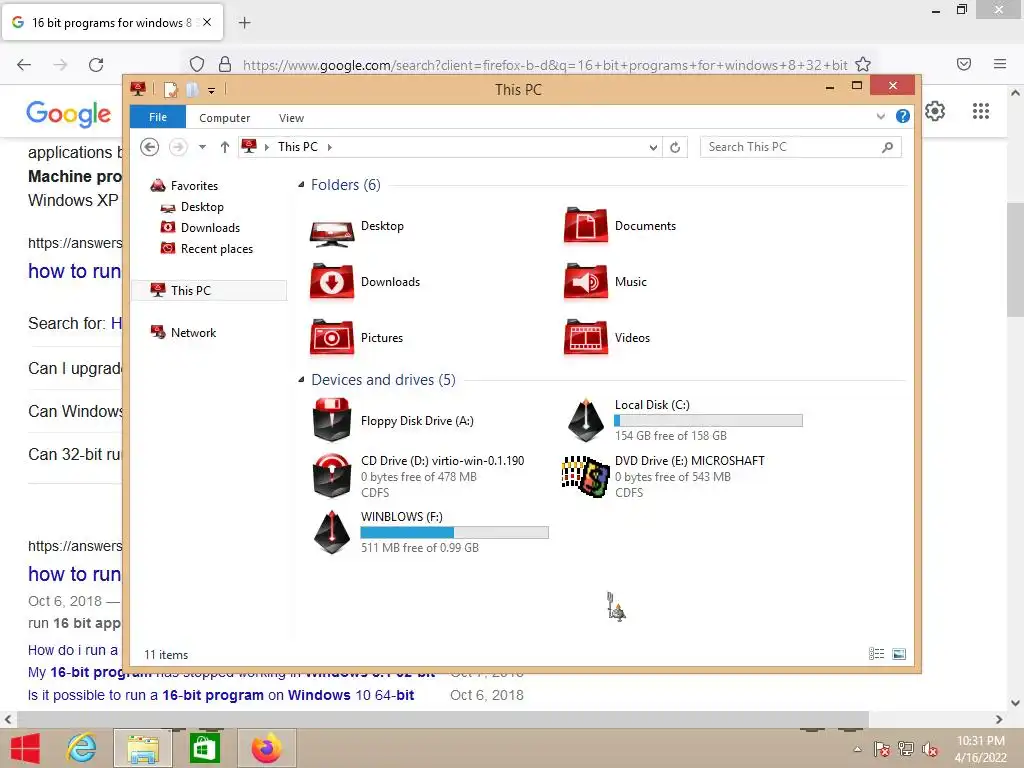Click New folder quick access toolbar icon

click(191, 90)
